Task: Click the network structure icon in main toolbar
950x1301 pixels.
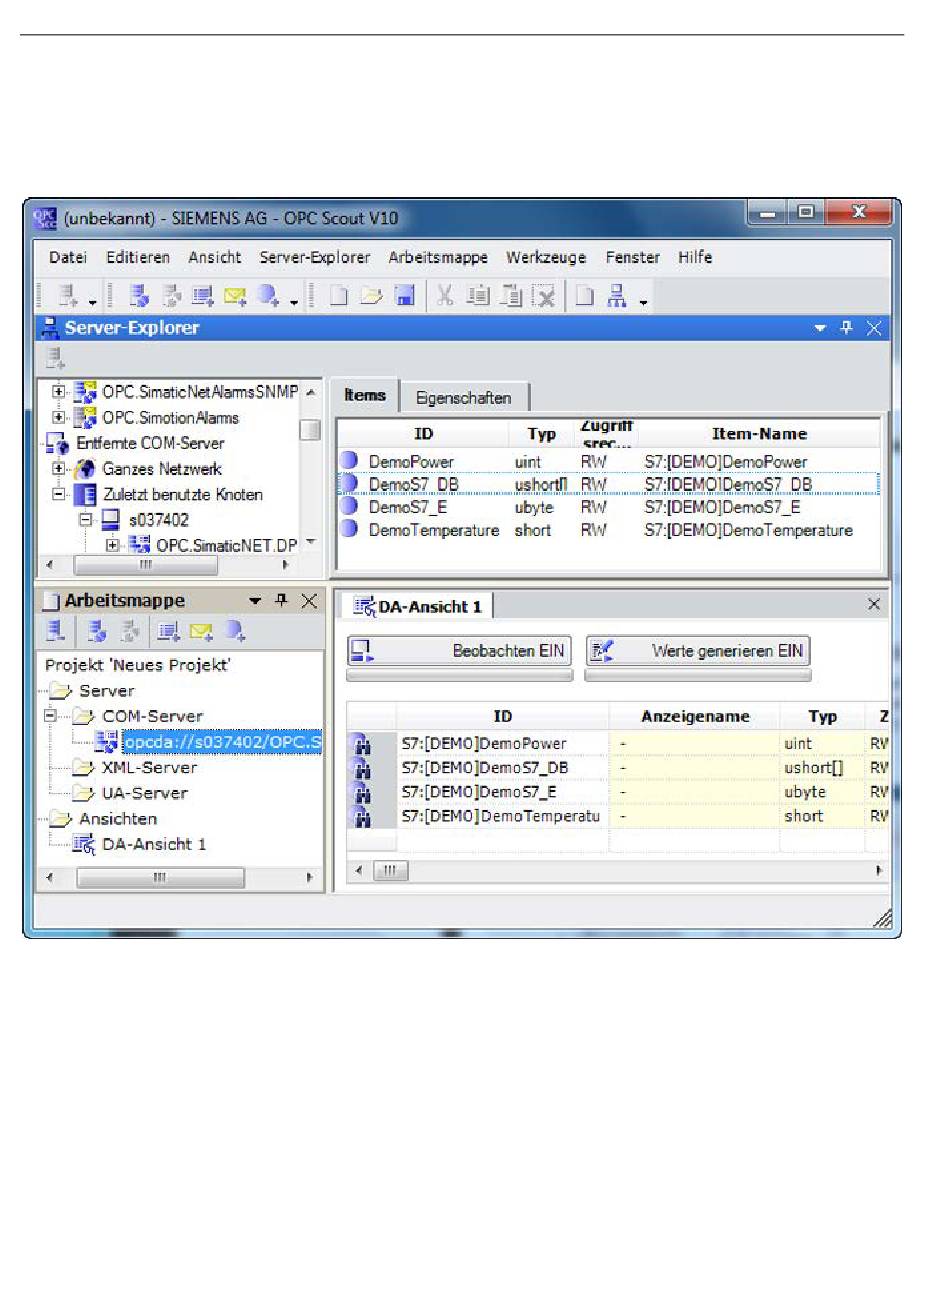Action: click(x=617, y=295)
